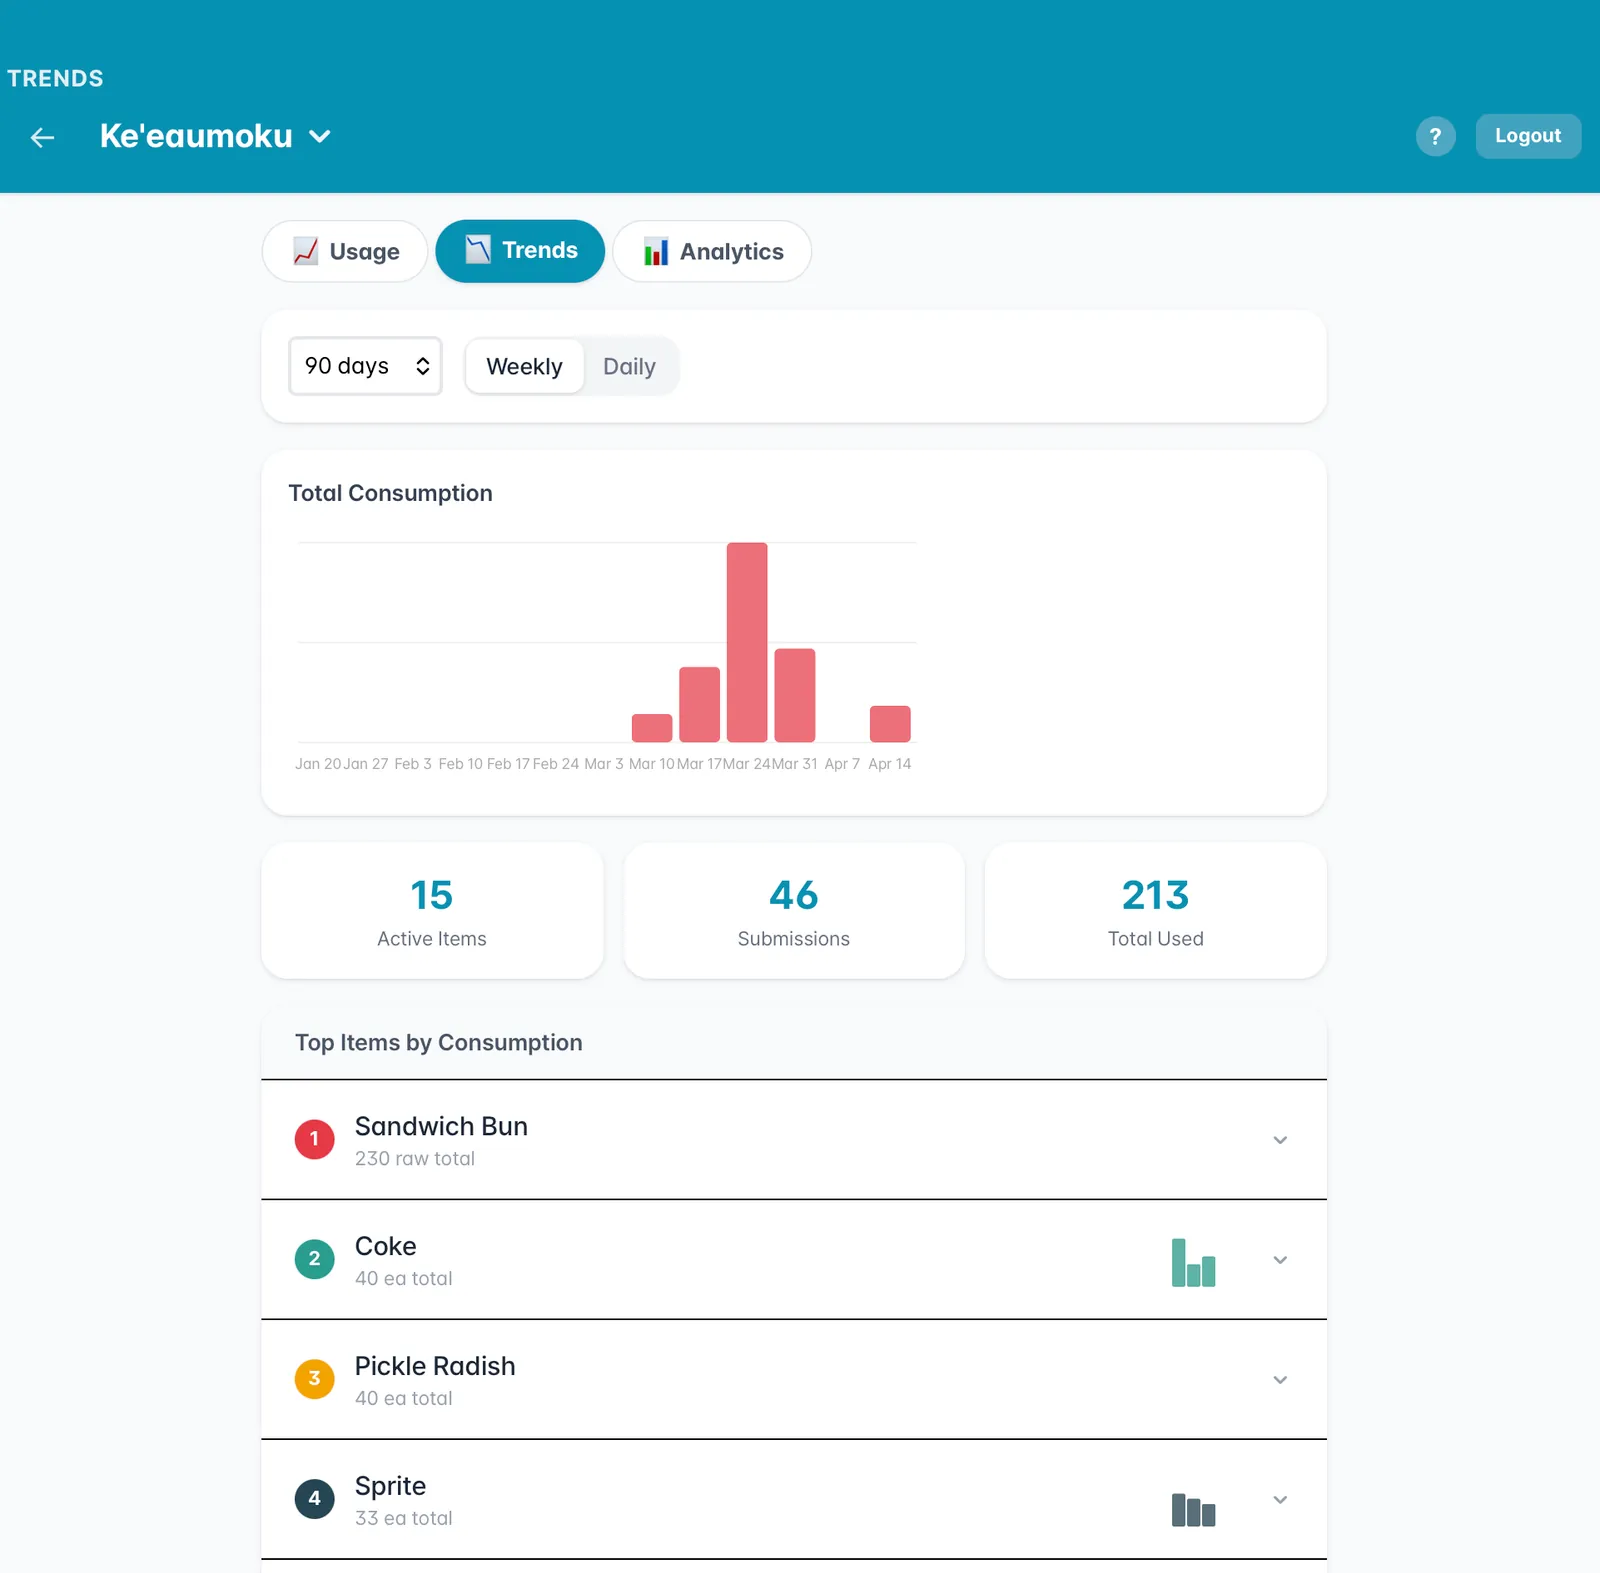Open the Ke'eaumoku location dropdown
The width and height of the screenshot is (1600, 1573).
pyautogui.click(x=215, y=136)
